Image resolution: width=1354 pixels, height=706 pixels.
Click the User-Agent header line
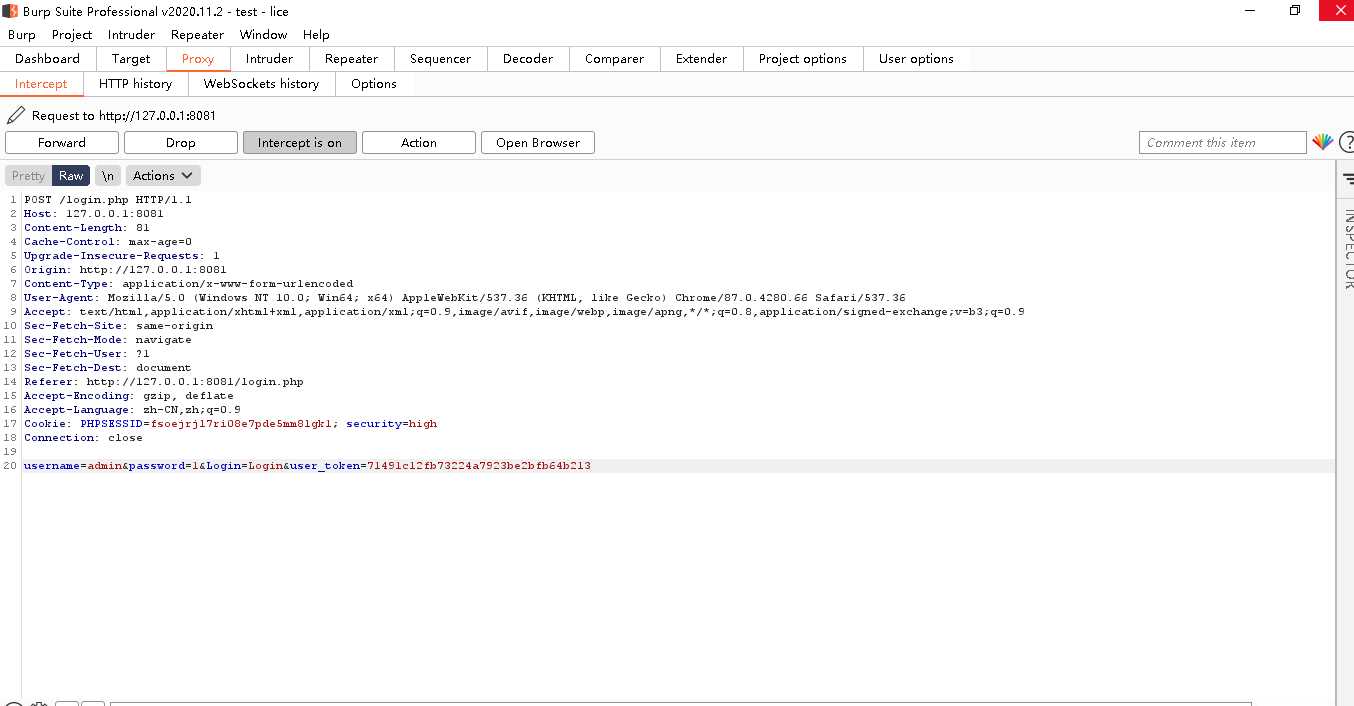pos(465,297)
